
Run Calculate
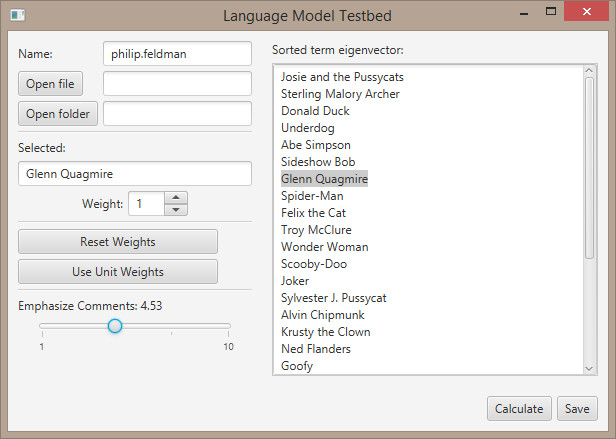518,408
